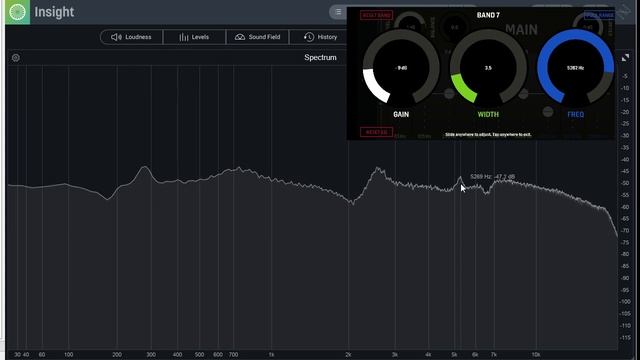Open the hamburger menu in the top bar

pos(338,12)
